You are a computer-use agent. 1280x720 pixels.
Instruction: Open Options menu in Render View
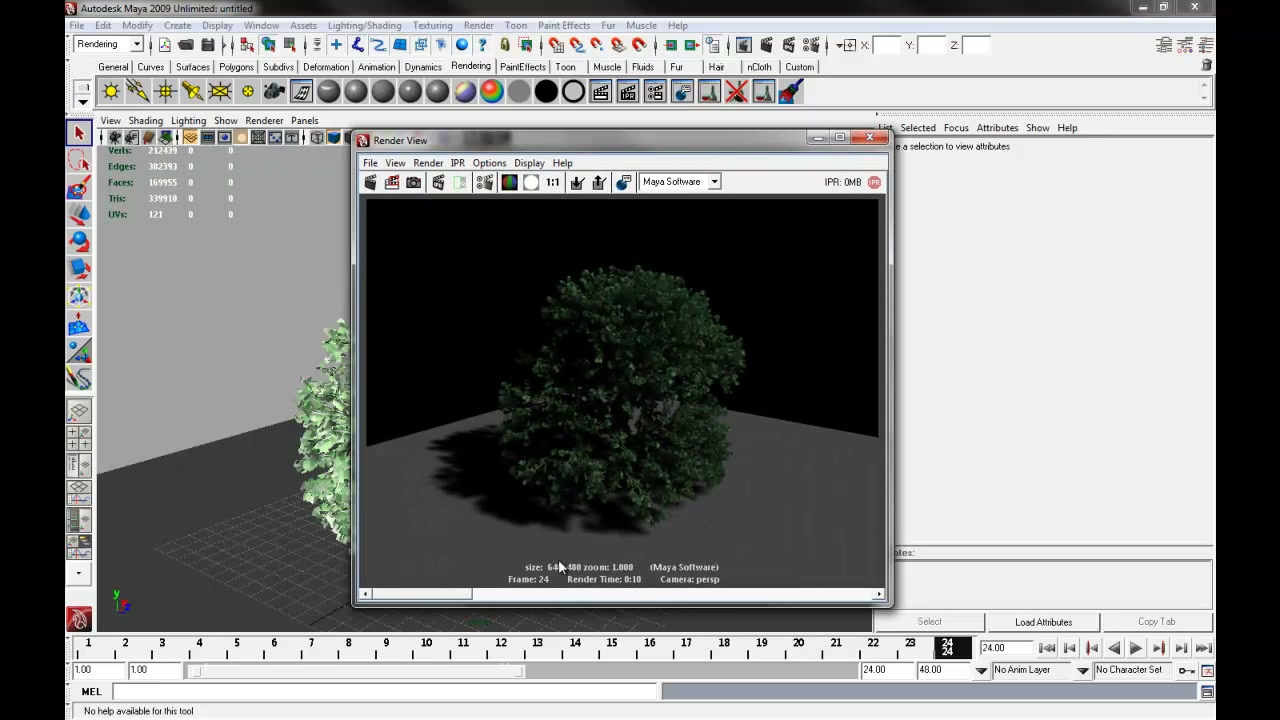click(x=489, y=163)
